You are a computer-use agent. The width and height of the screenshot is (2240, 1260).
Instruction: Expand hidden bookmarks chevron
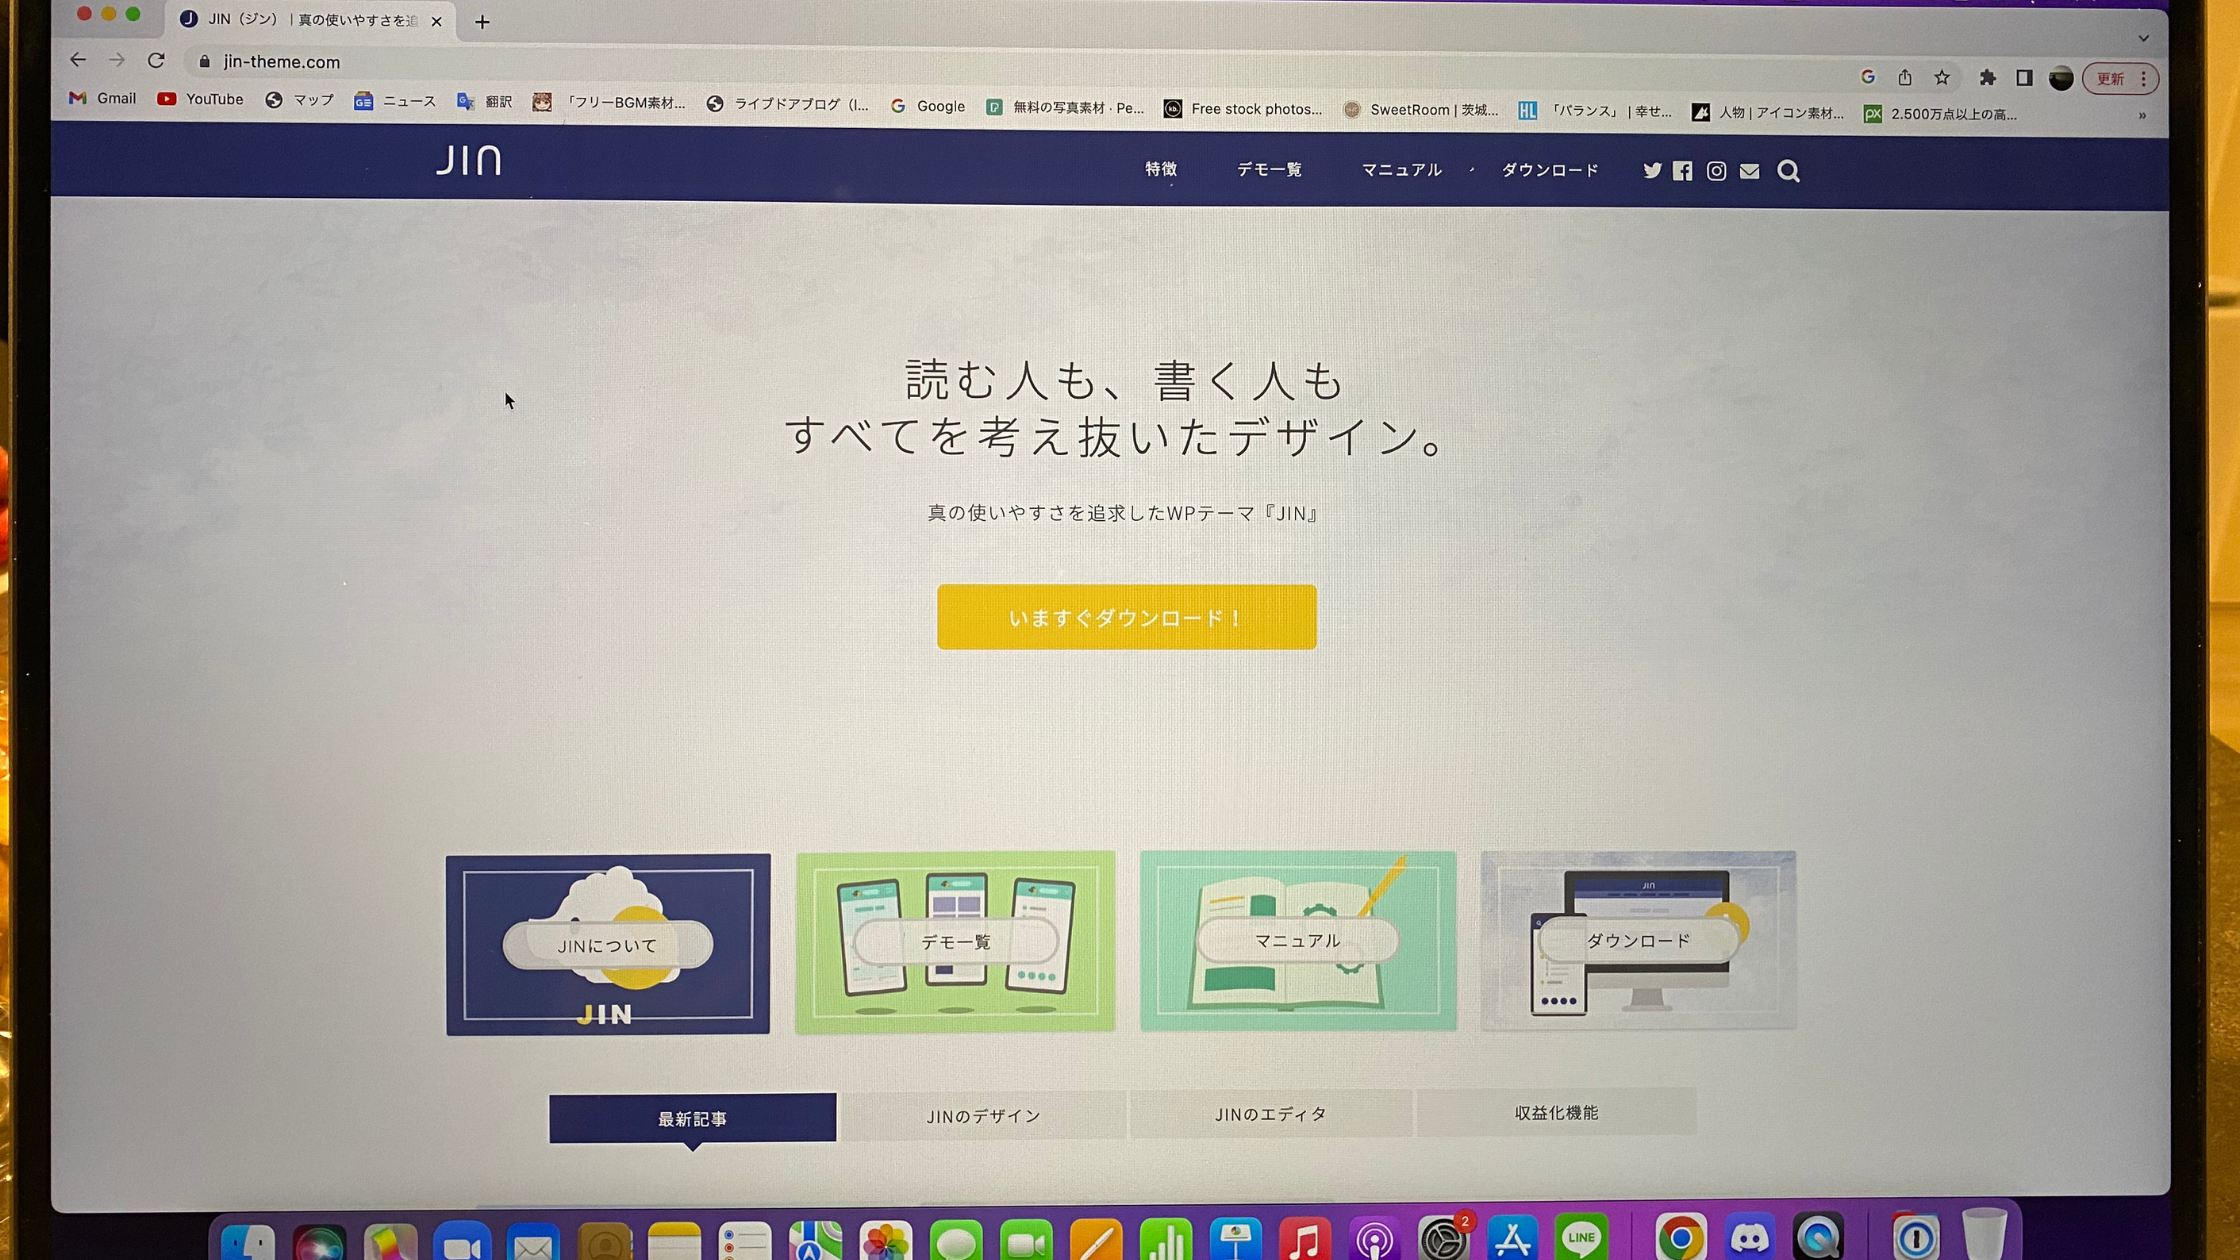pos(2142,115)
